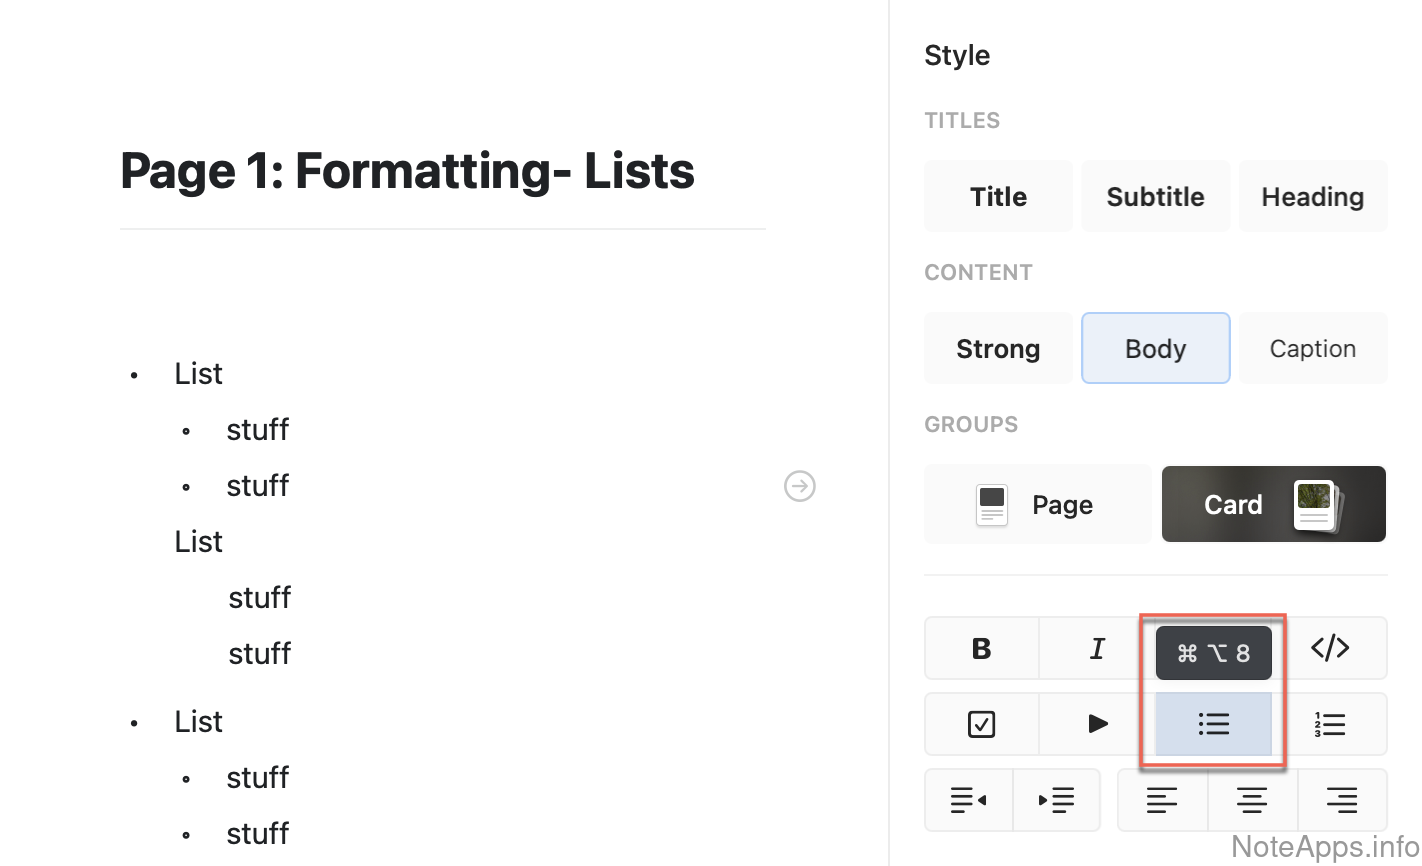Convert the block to a Page group

(1037, 505)
